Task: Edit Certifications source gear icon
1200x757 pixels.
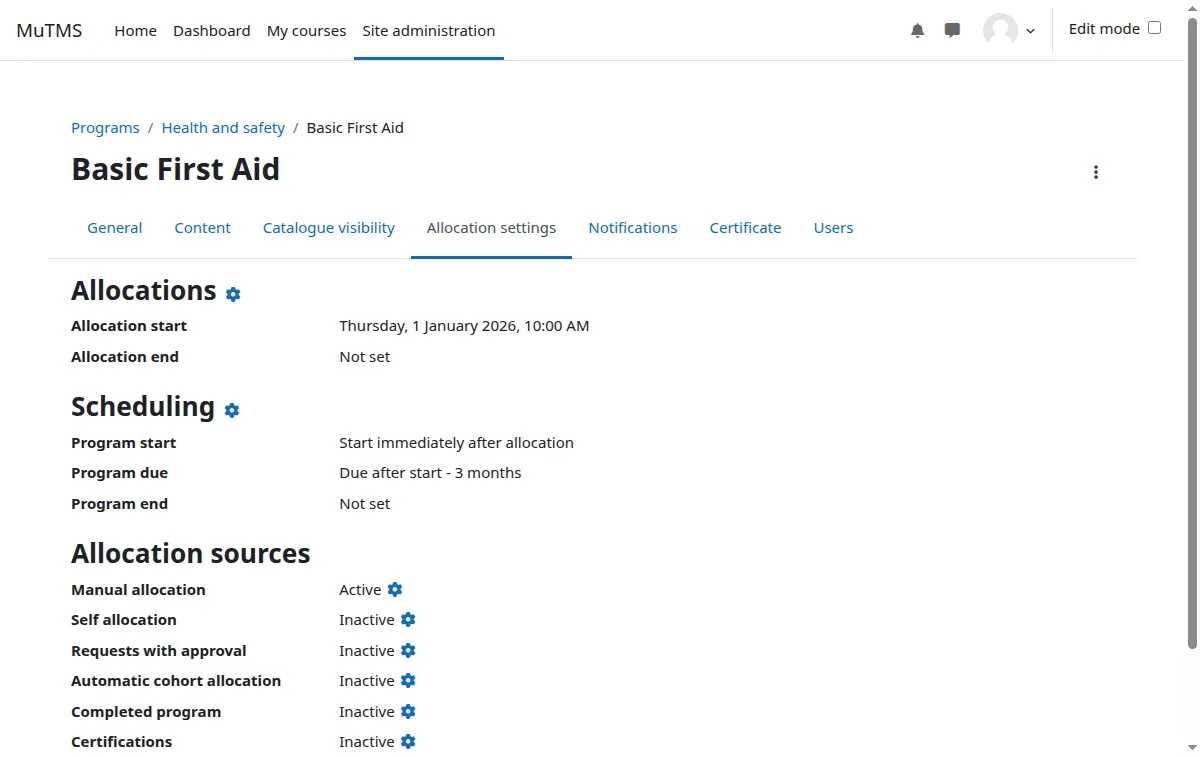Action: pyautogui.click(x=408, y=742)
